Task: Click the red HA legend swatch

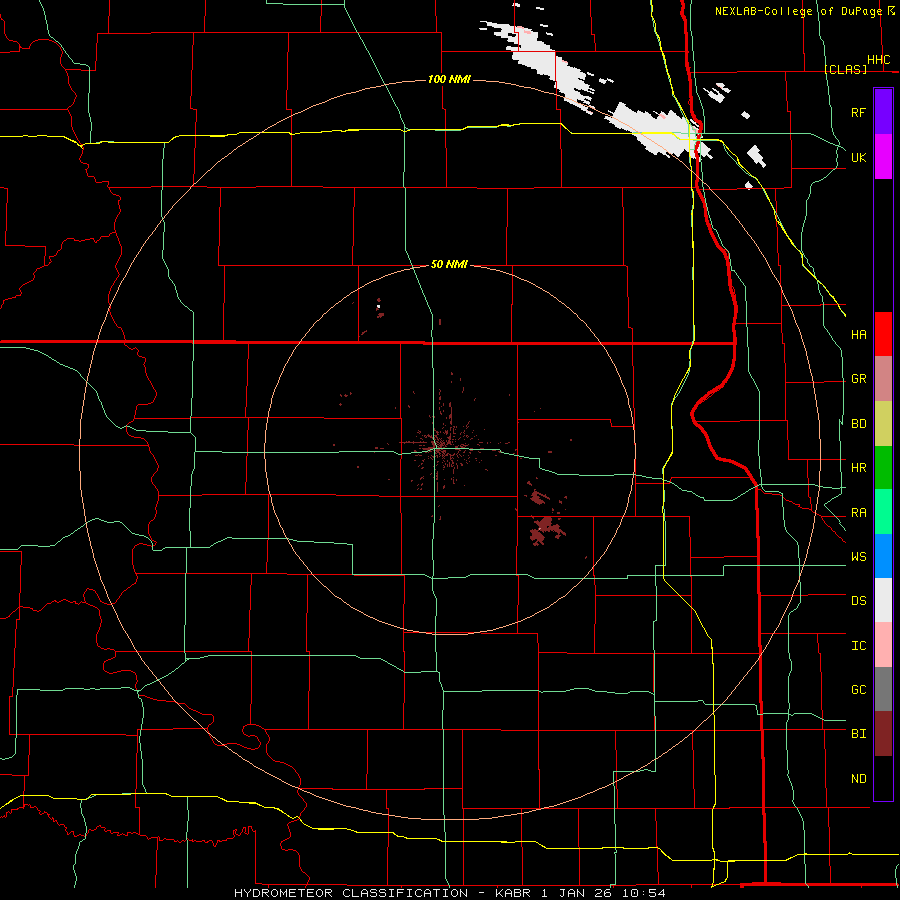Action: point(883,334)
